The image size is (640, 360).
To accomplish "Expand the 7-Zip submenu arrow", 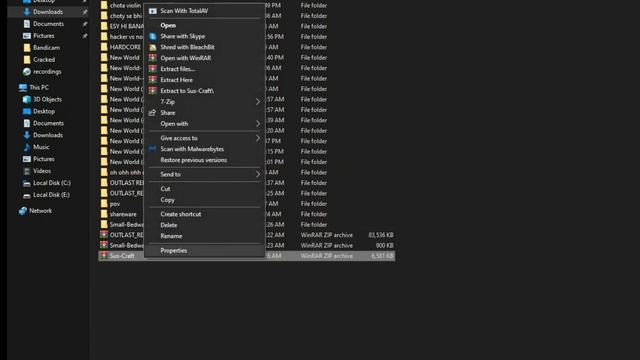I will 258,102.
